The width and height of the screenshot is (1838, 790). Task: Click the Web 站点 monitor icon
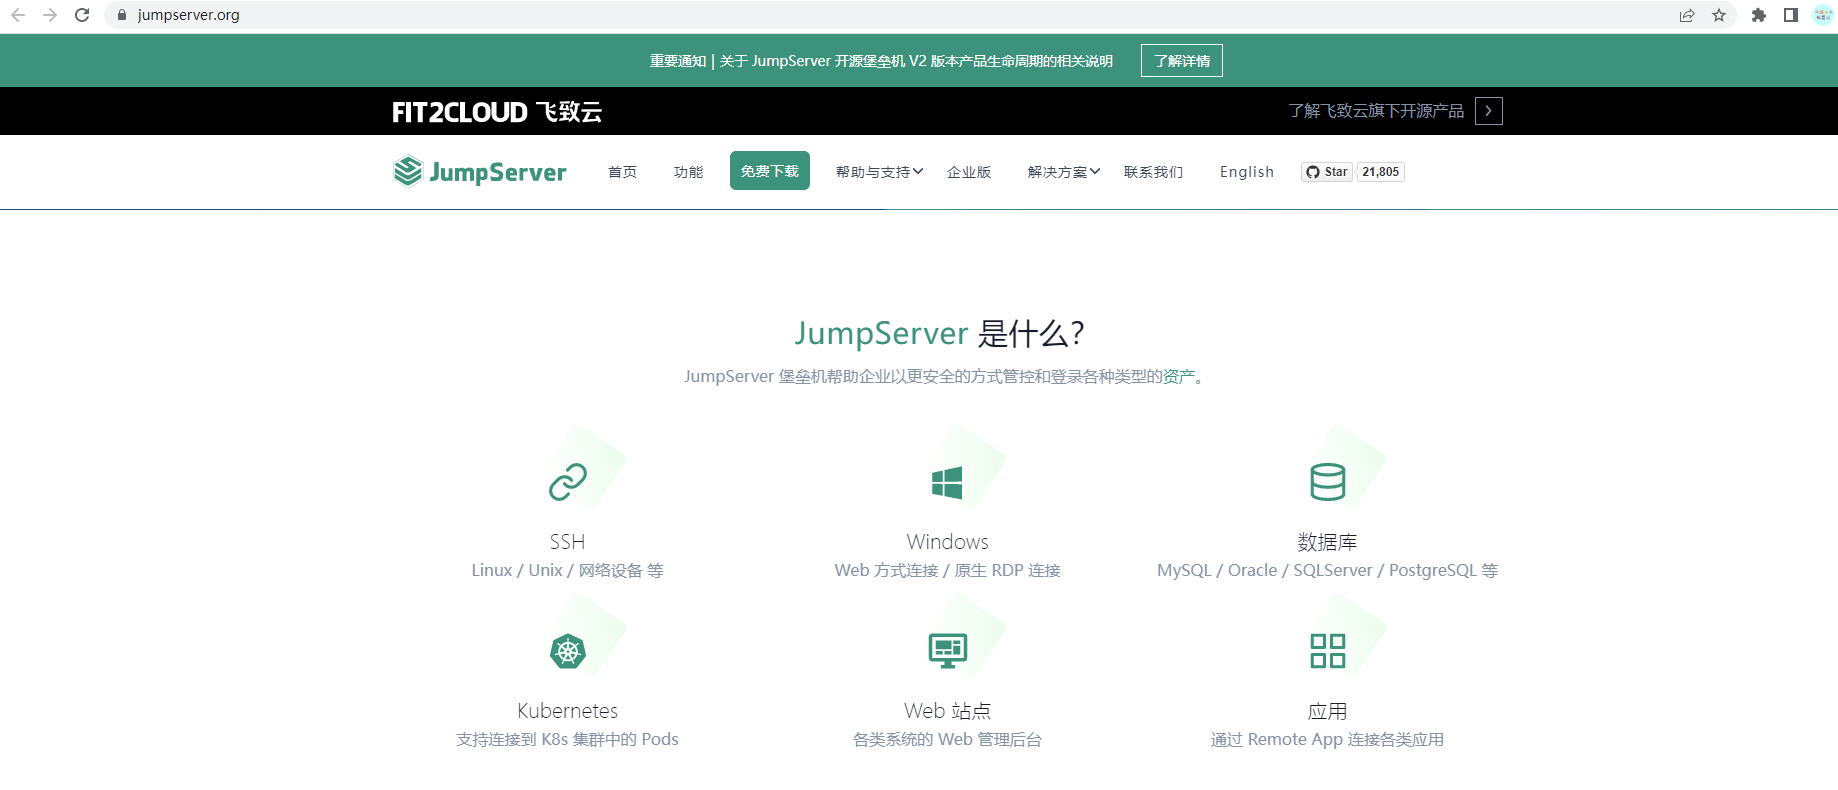click(948, 651)
